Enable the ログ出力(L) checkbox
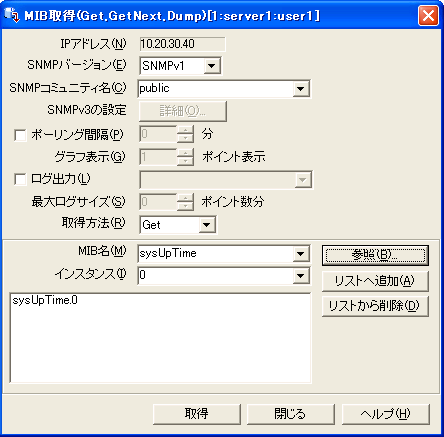This screenshot has width=444, height=437. click(20, 179)
